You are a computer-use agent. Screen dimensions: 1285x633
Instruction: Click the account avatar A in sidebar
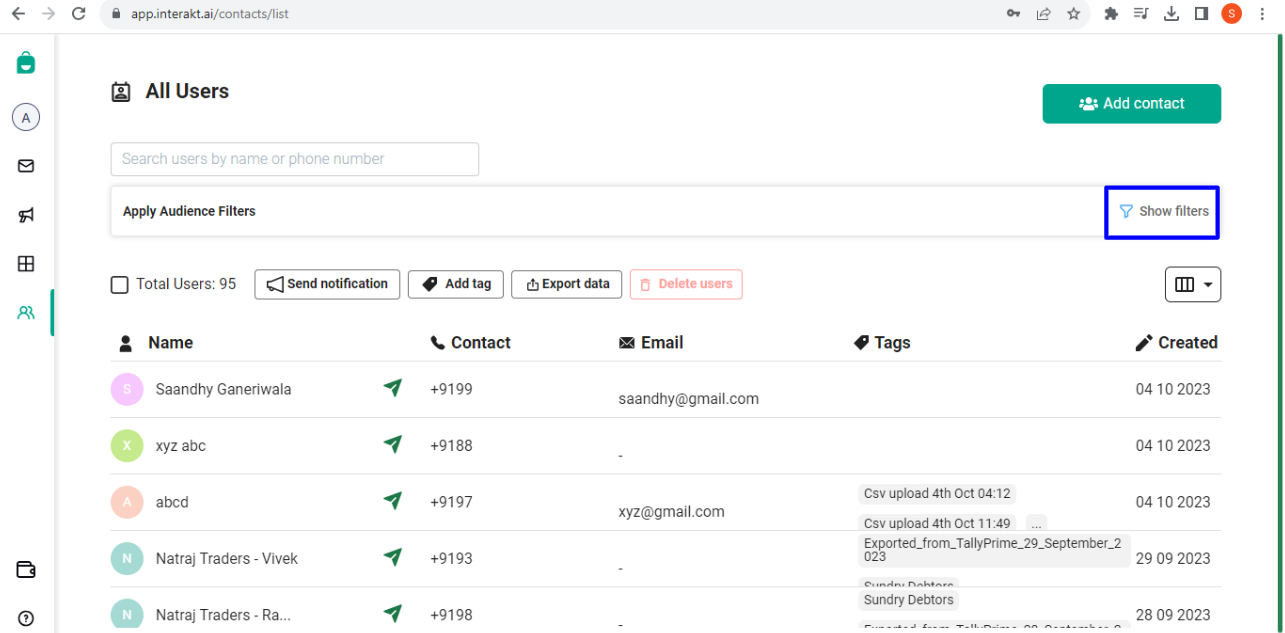click(x=26, y=118)
